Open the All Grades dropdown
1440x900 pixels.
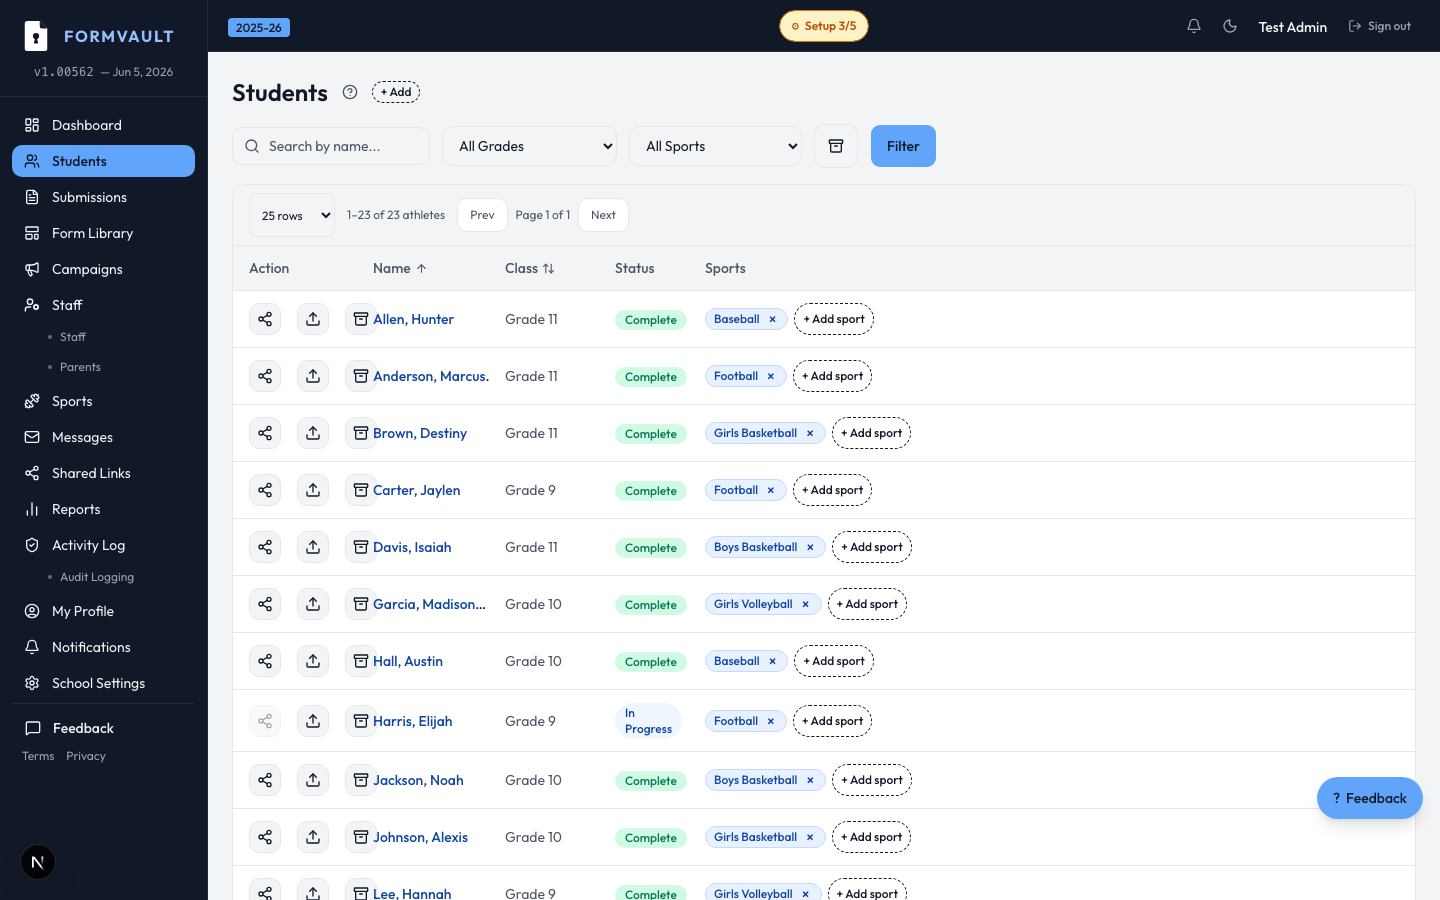(x=529, y=146)
